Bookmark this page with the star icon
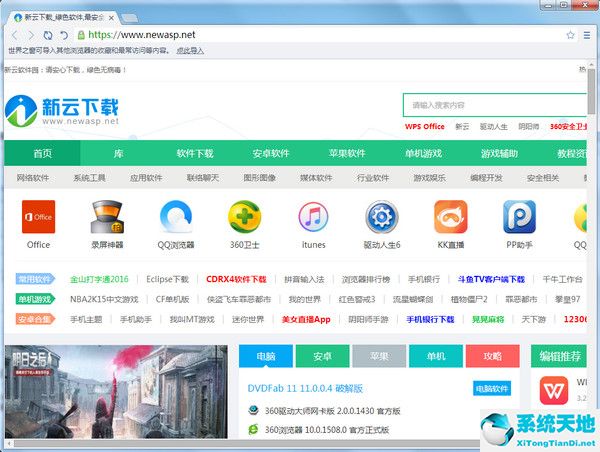Screen dimensions: 600x452 point(570,35)
